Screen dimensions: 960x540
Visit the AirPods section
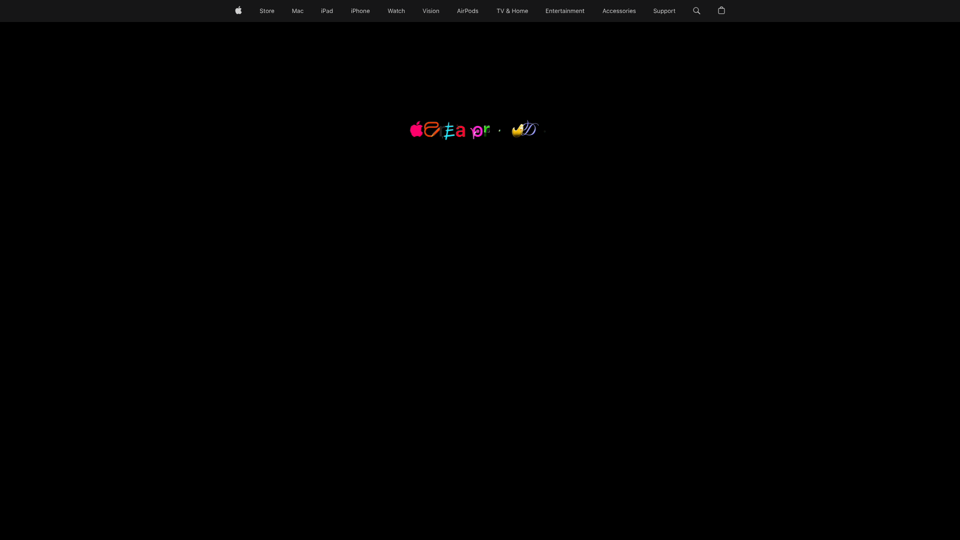click(x=468, y=11)
